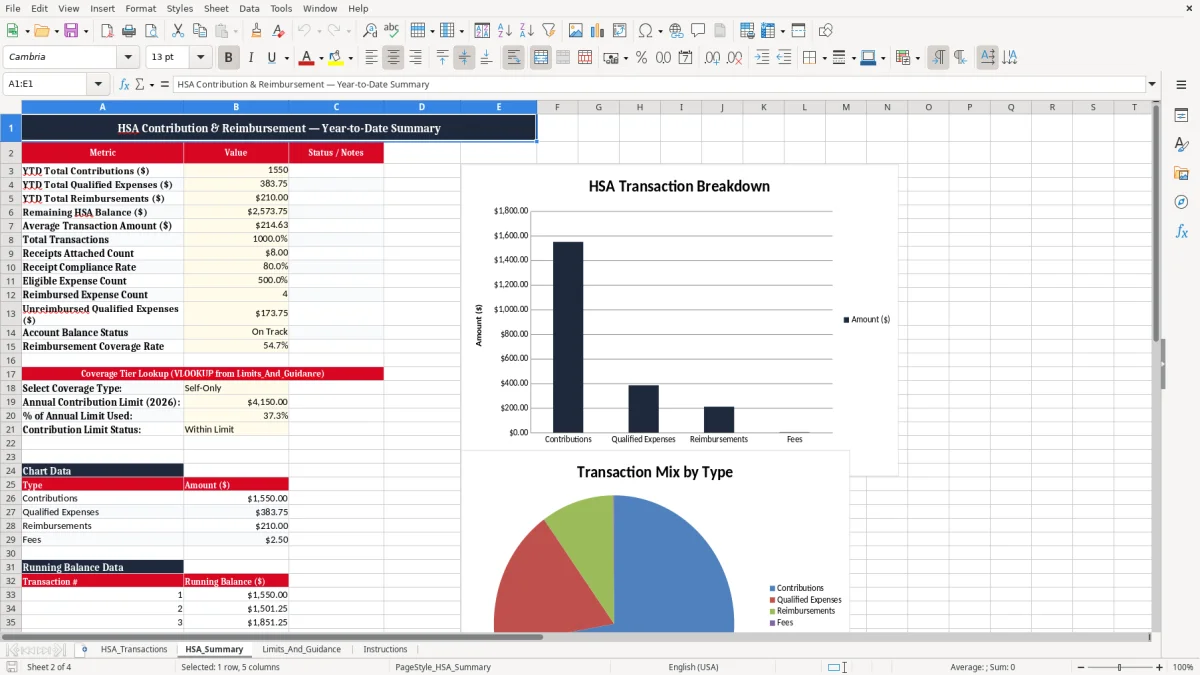Clear direct formatting

(x=277, y=31)
